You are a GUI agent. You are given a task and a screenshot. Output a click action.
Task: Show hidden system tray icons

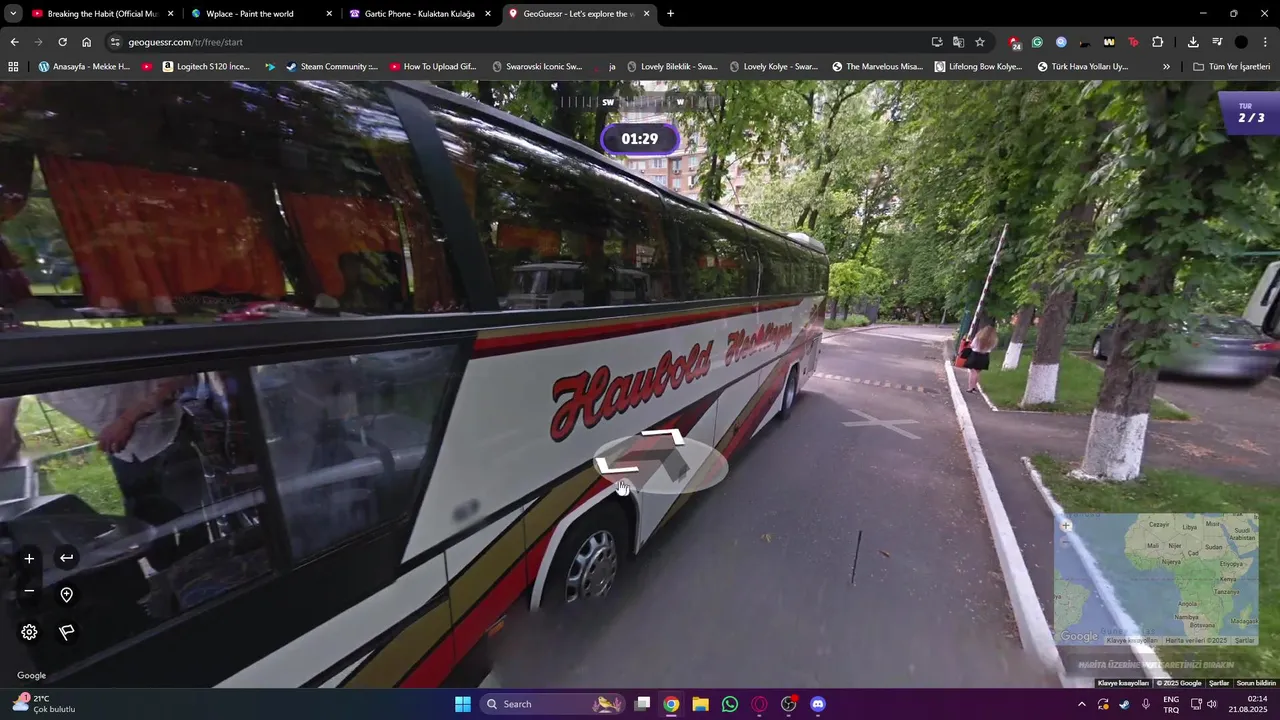[1081, 704]
